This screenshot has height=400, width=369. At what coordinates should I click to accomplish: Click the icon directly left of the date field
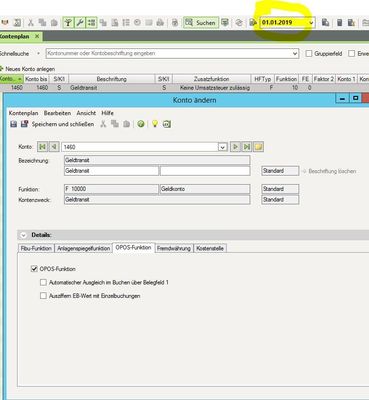tap(253, 22)
